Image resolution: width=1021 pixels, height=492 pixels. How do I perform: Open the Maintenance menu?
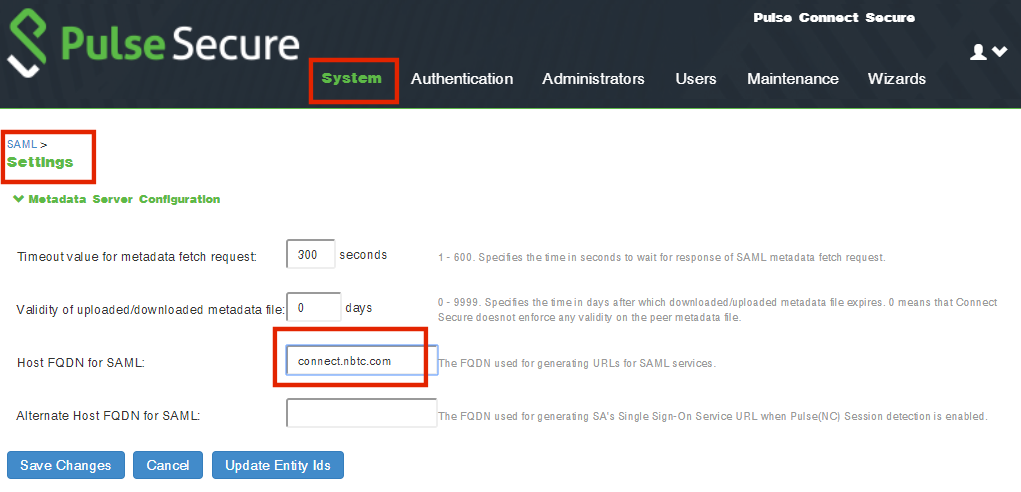coord(792,79)
